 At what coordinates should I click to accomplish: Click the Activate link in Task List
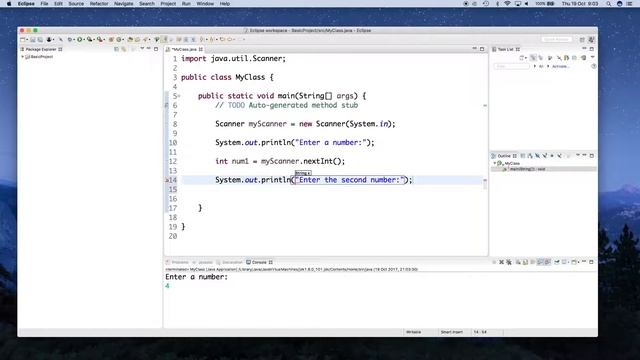click(x=560, y=67)
